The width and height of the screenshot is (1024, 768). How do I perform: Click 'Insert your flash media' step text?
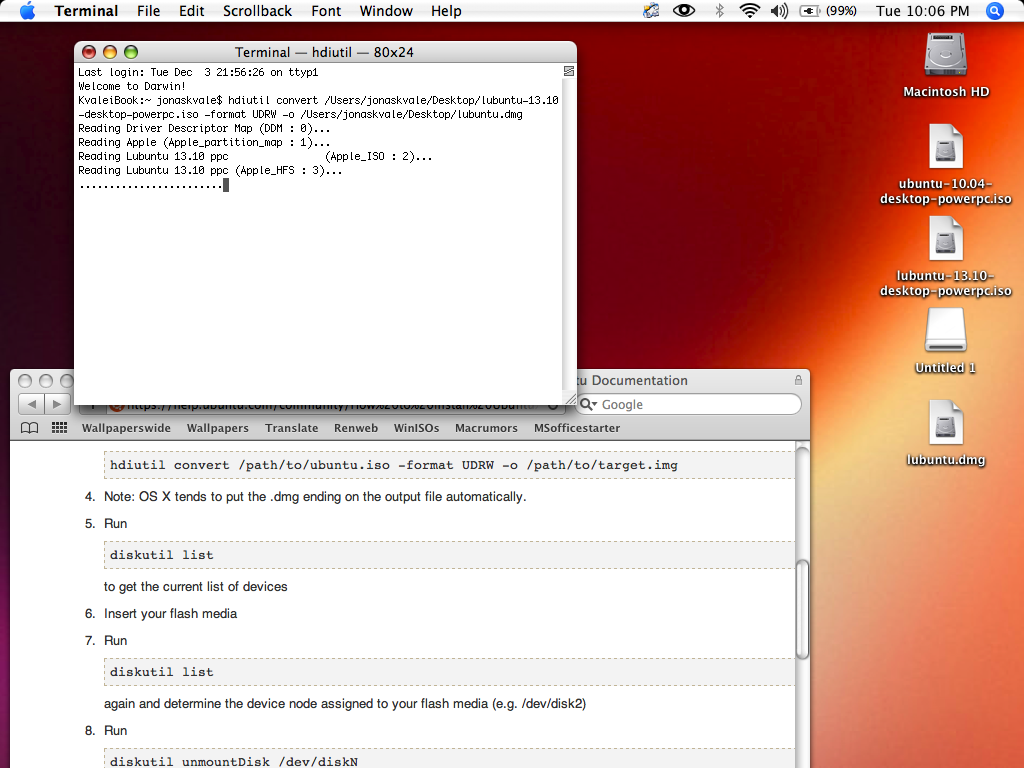[170, 613]
